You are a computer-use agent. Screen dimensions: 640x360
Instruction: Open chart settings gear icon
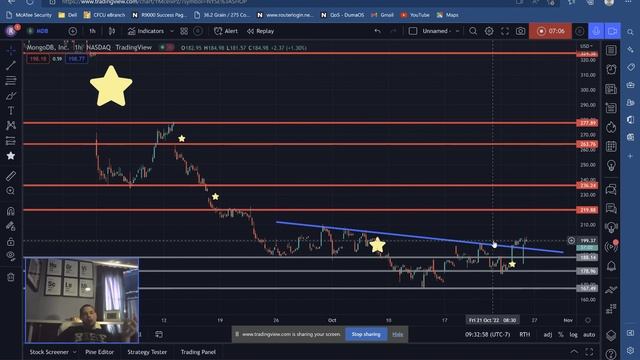tap(489, 31)
